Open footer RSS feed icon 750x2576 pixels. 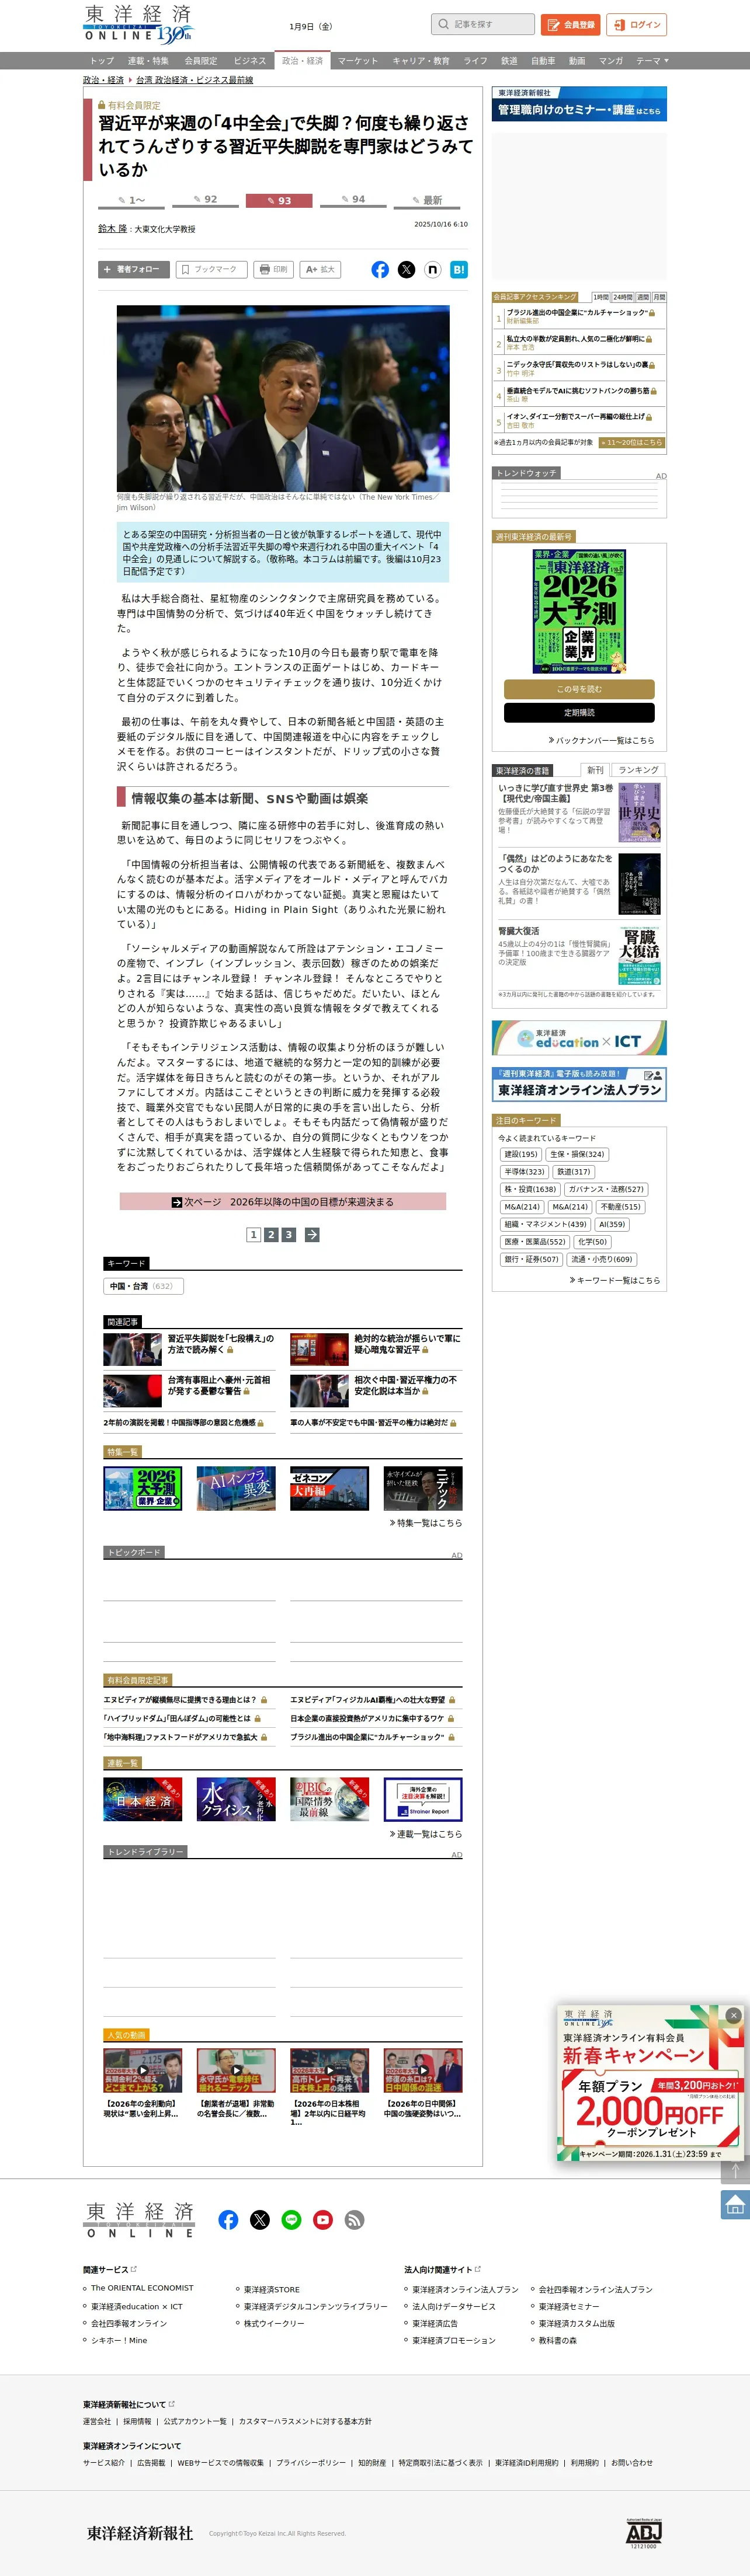point(354,2219)
